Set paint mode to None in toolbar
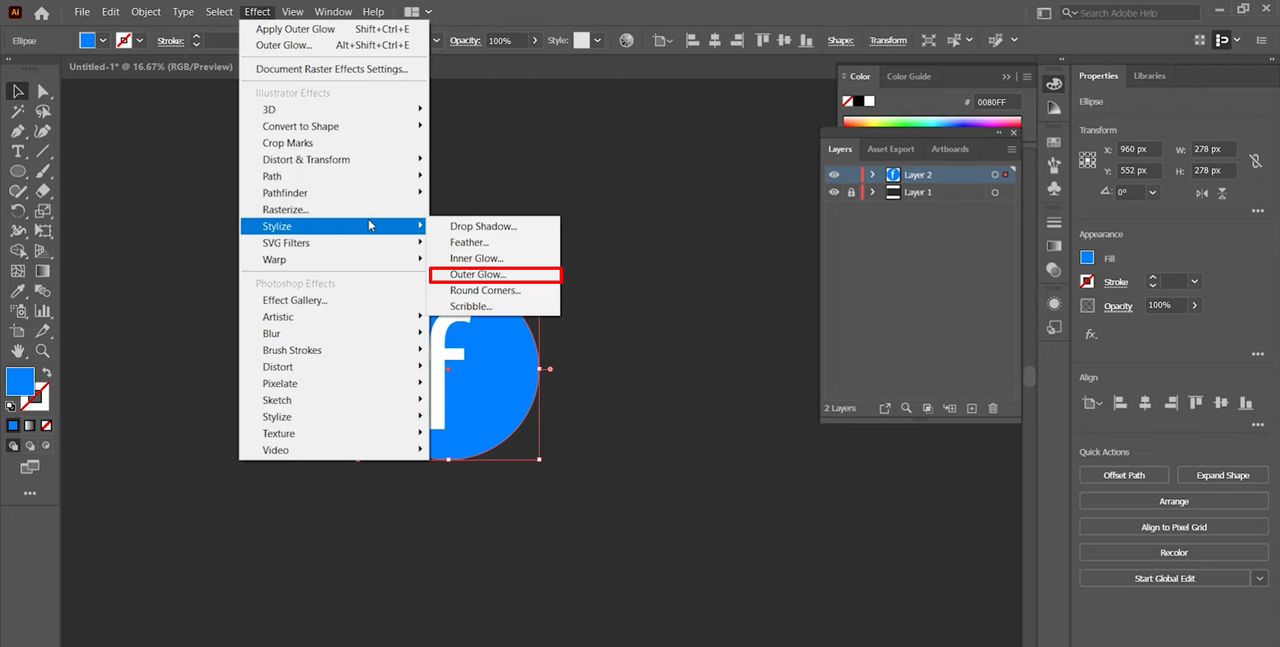Screen dimensions: 1280x647 (x=46, y=425)
